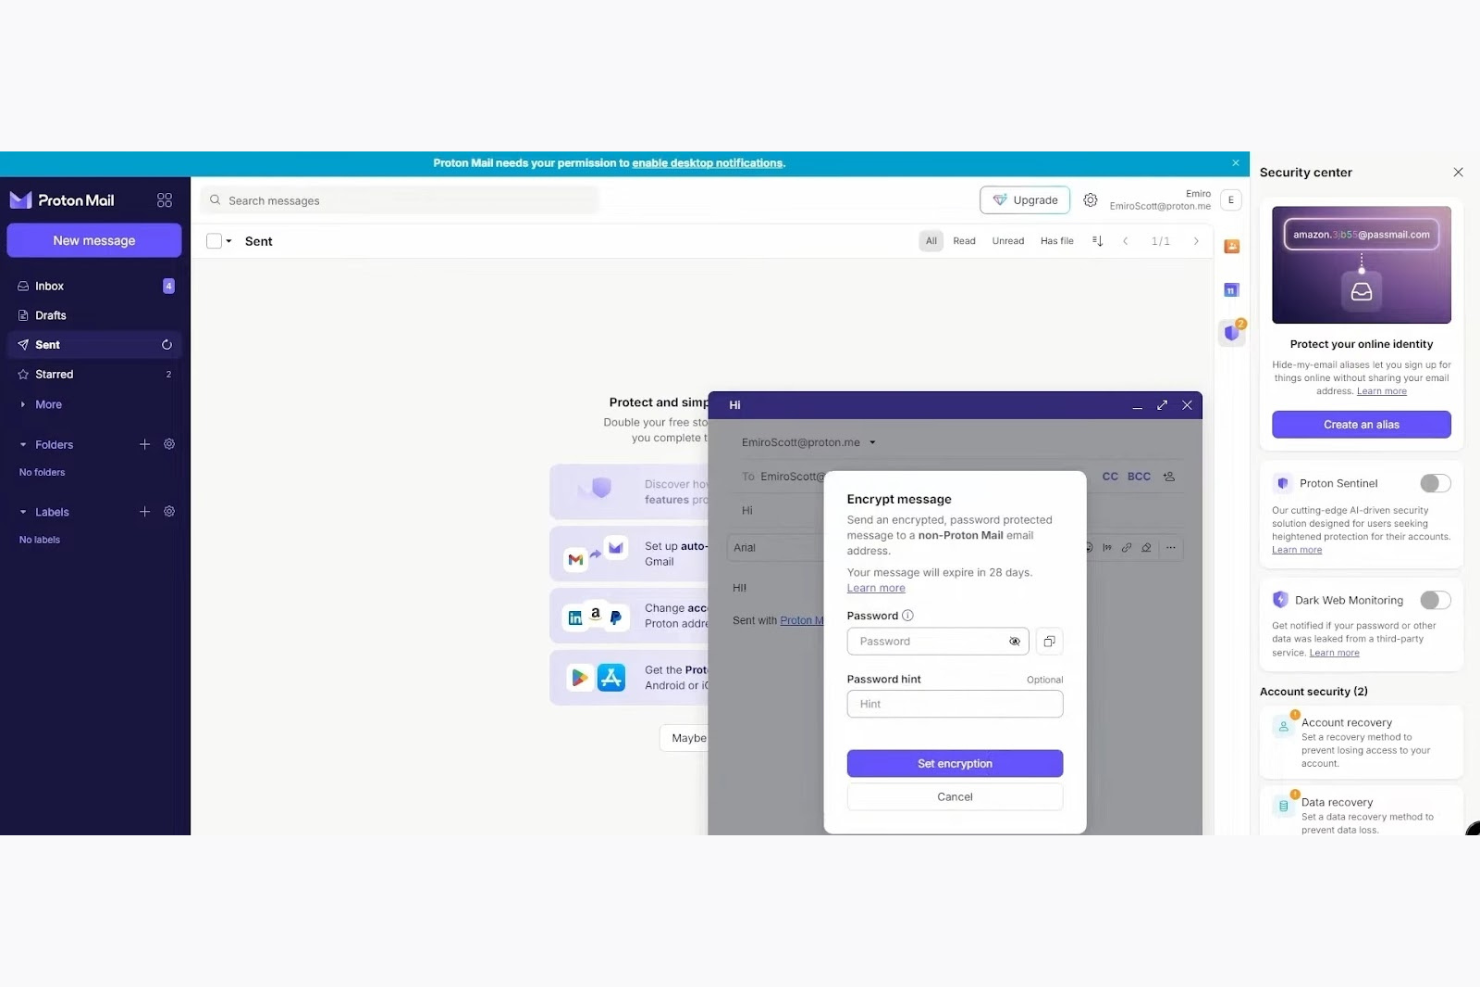Go to next page of messages
Viewport: 1480px width, 987px height.
1196,241
